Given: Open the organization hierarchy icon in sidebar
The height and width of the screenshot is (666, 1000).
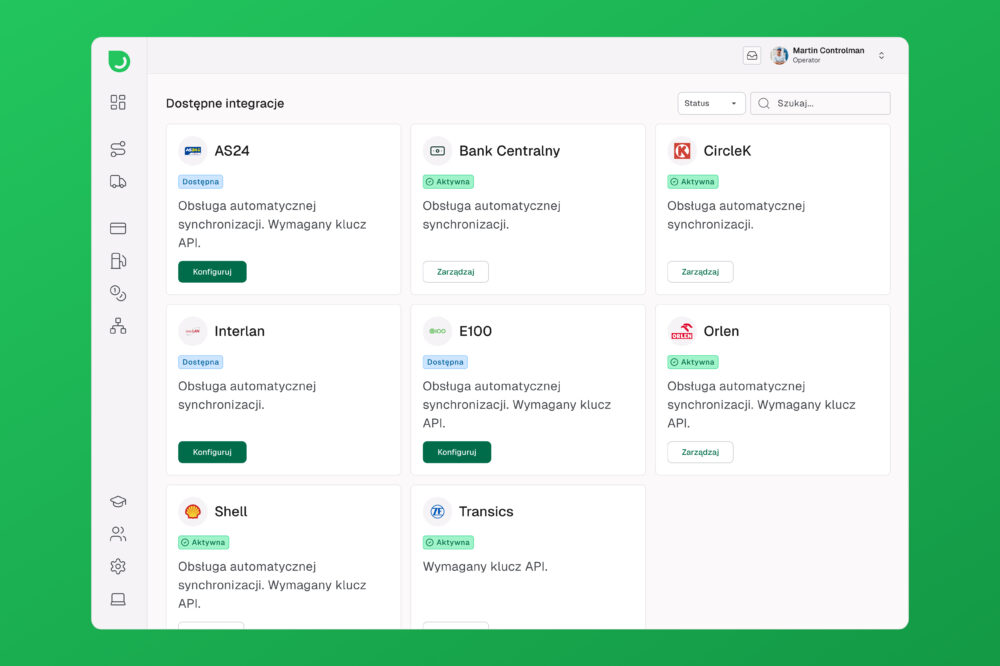Looking at the screenshot, I should click(118, 326).
